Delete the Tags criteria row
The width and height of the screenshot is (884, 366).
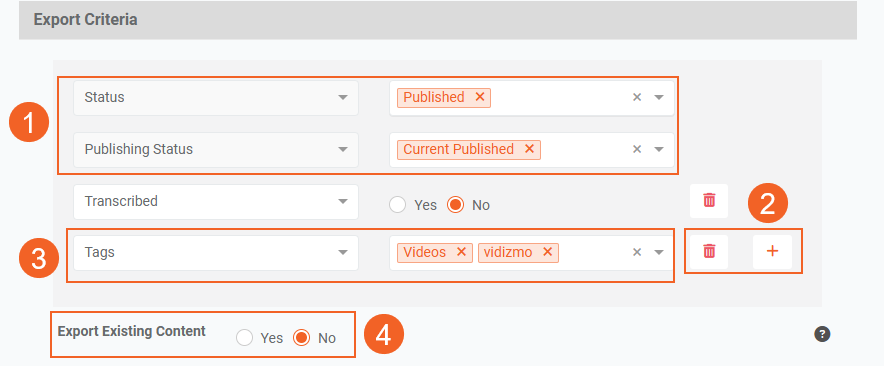pyautogui.click(x=709, y=252)
